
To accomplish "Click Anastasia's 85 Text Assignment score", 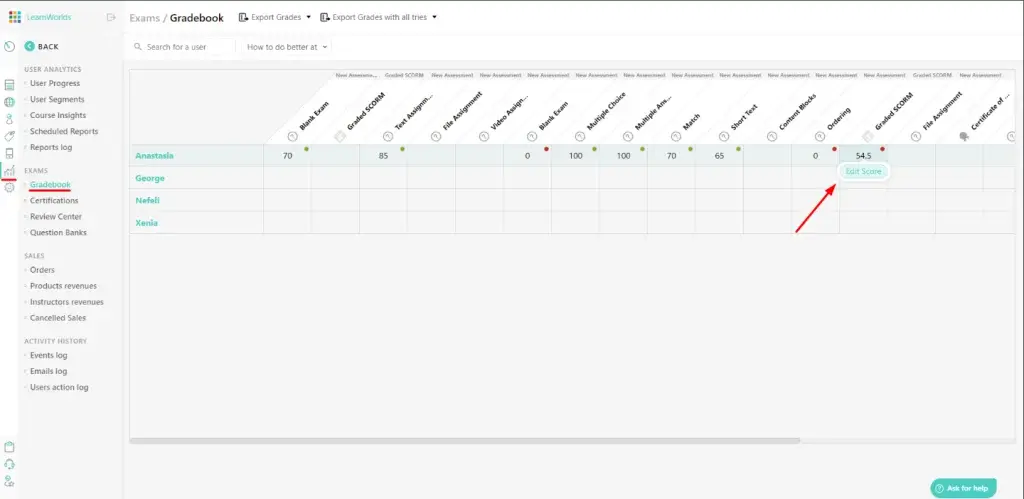I will click(x=383, y=156).
